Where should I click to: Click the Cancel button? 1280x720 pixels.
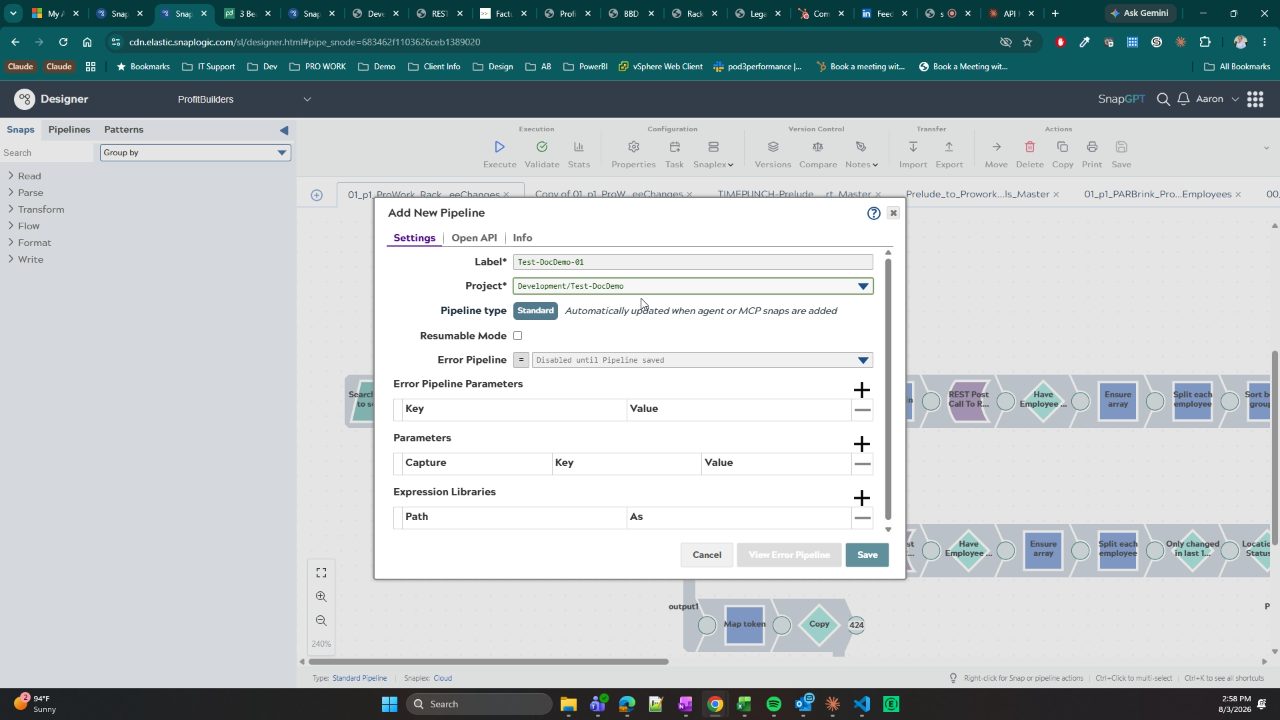point(707,555)
